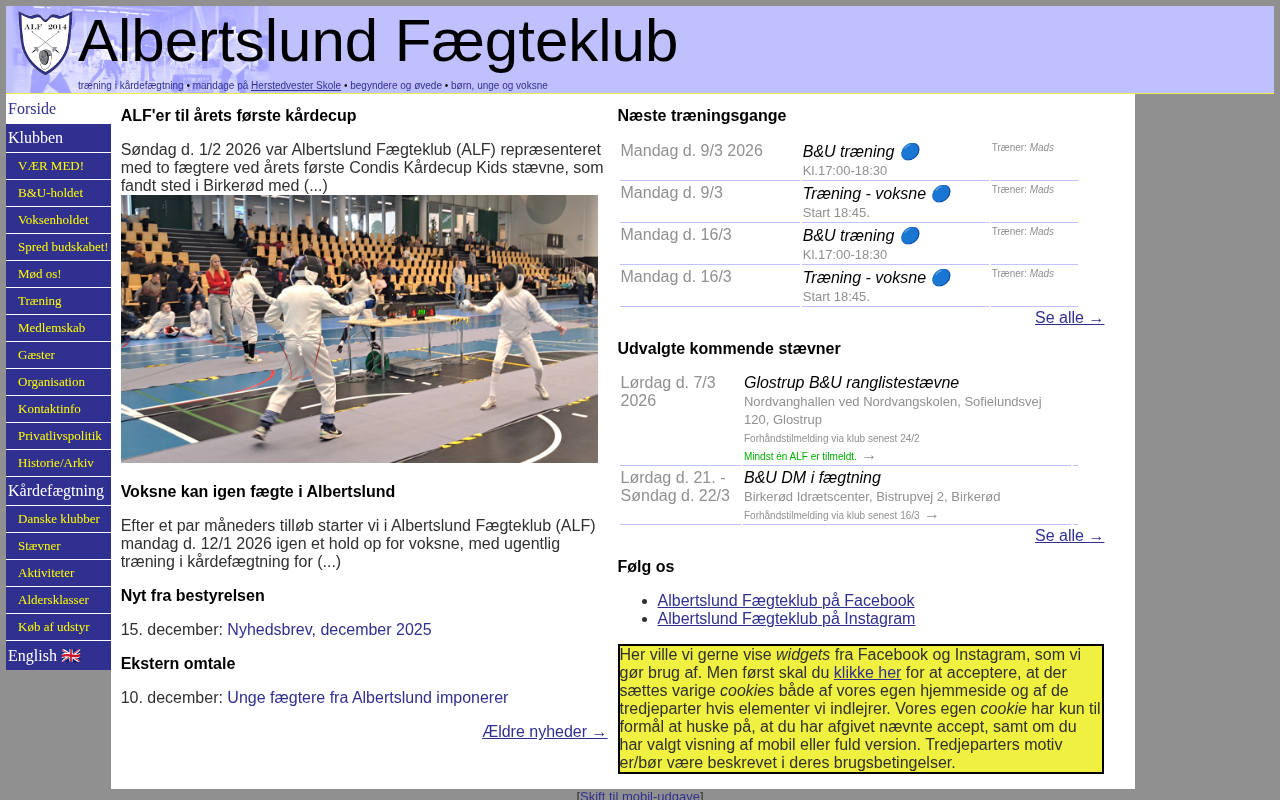1280x800 pixels.
Task: Click headline 'ALF'er til årets første kårdecup'
Action: pos(239,116)
